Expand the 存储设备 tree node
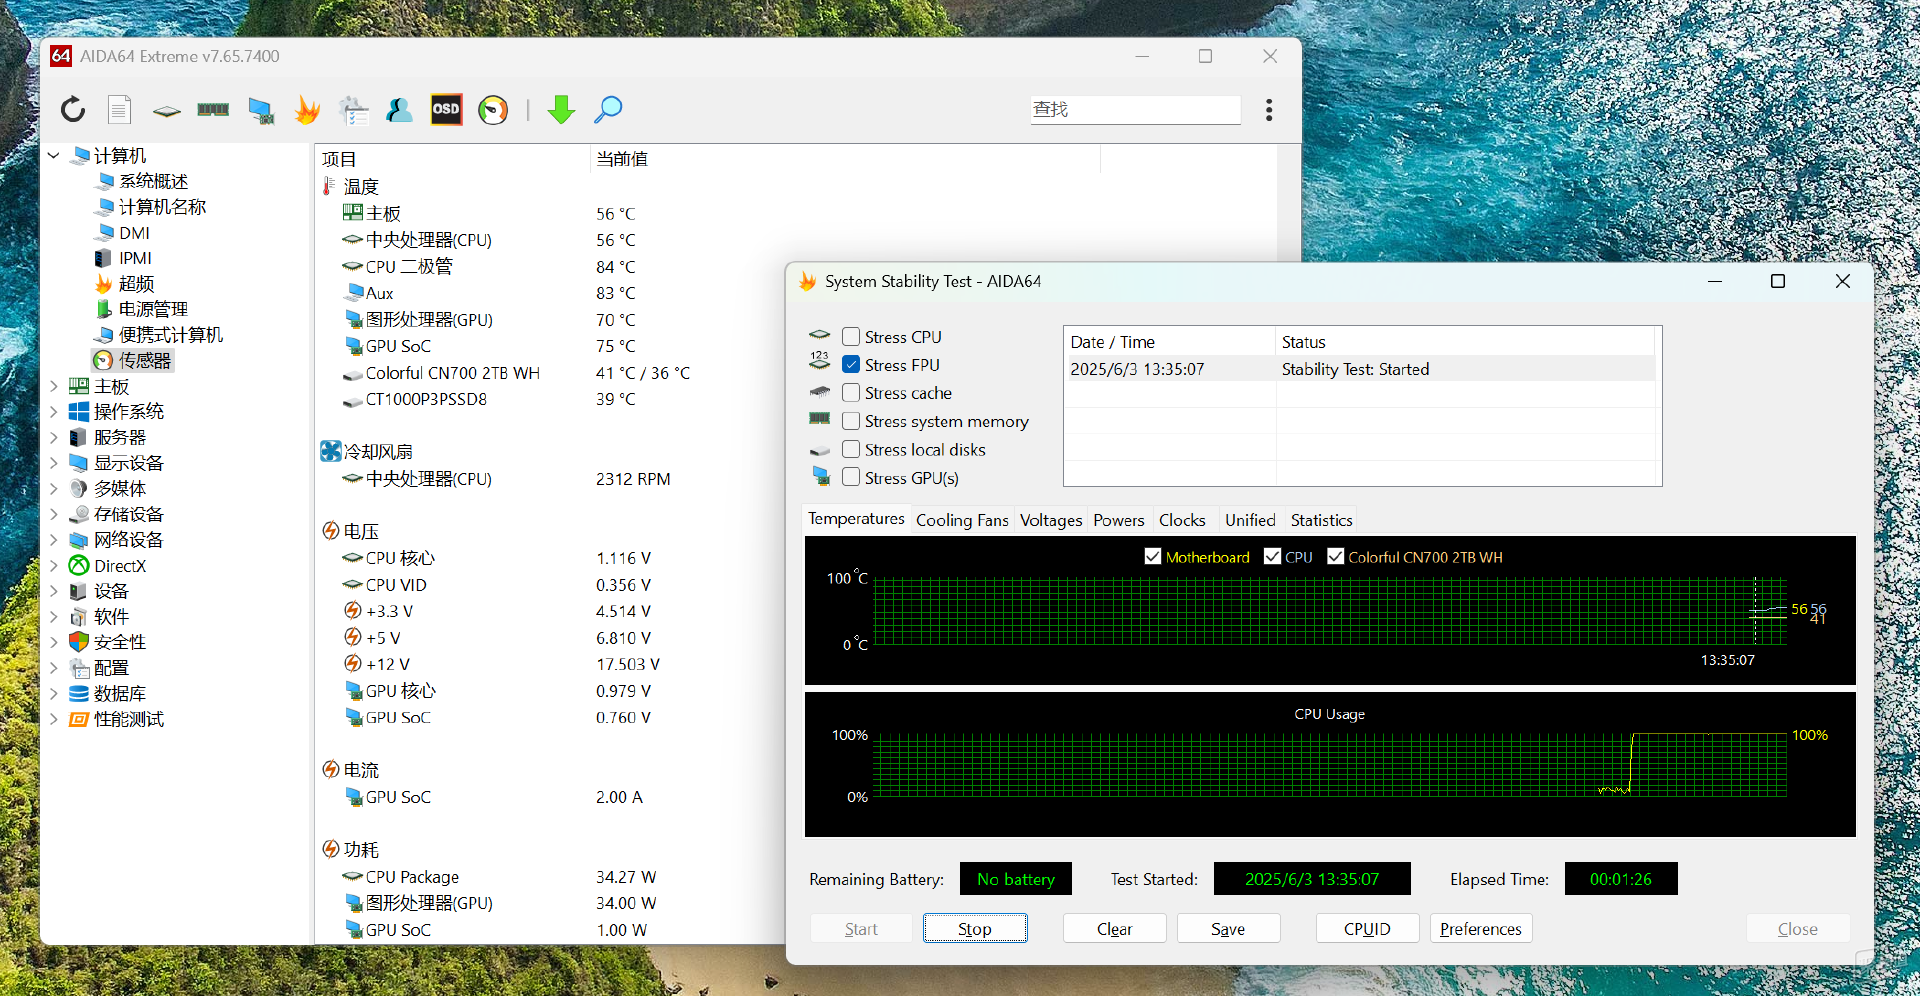This screenshot has width=1920, height=996. coord(54,514)
